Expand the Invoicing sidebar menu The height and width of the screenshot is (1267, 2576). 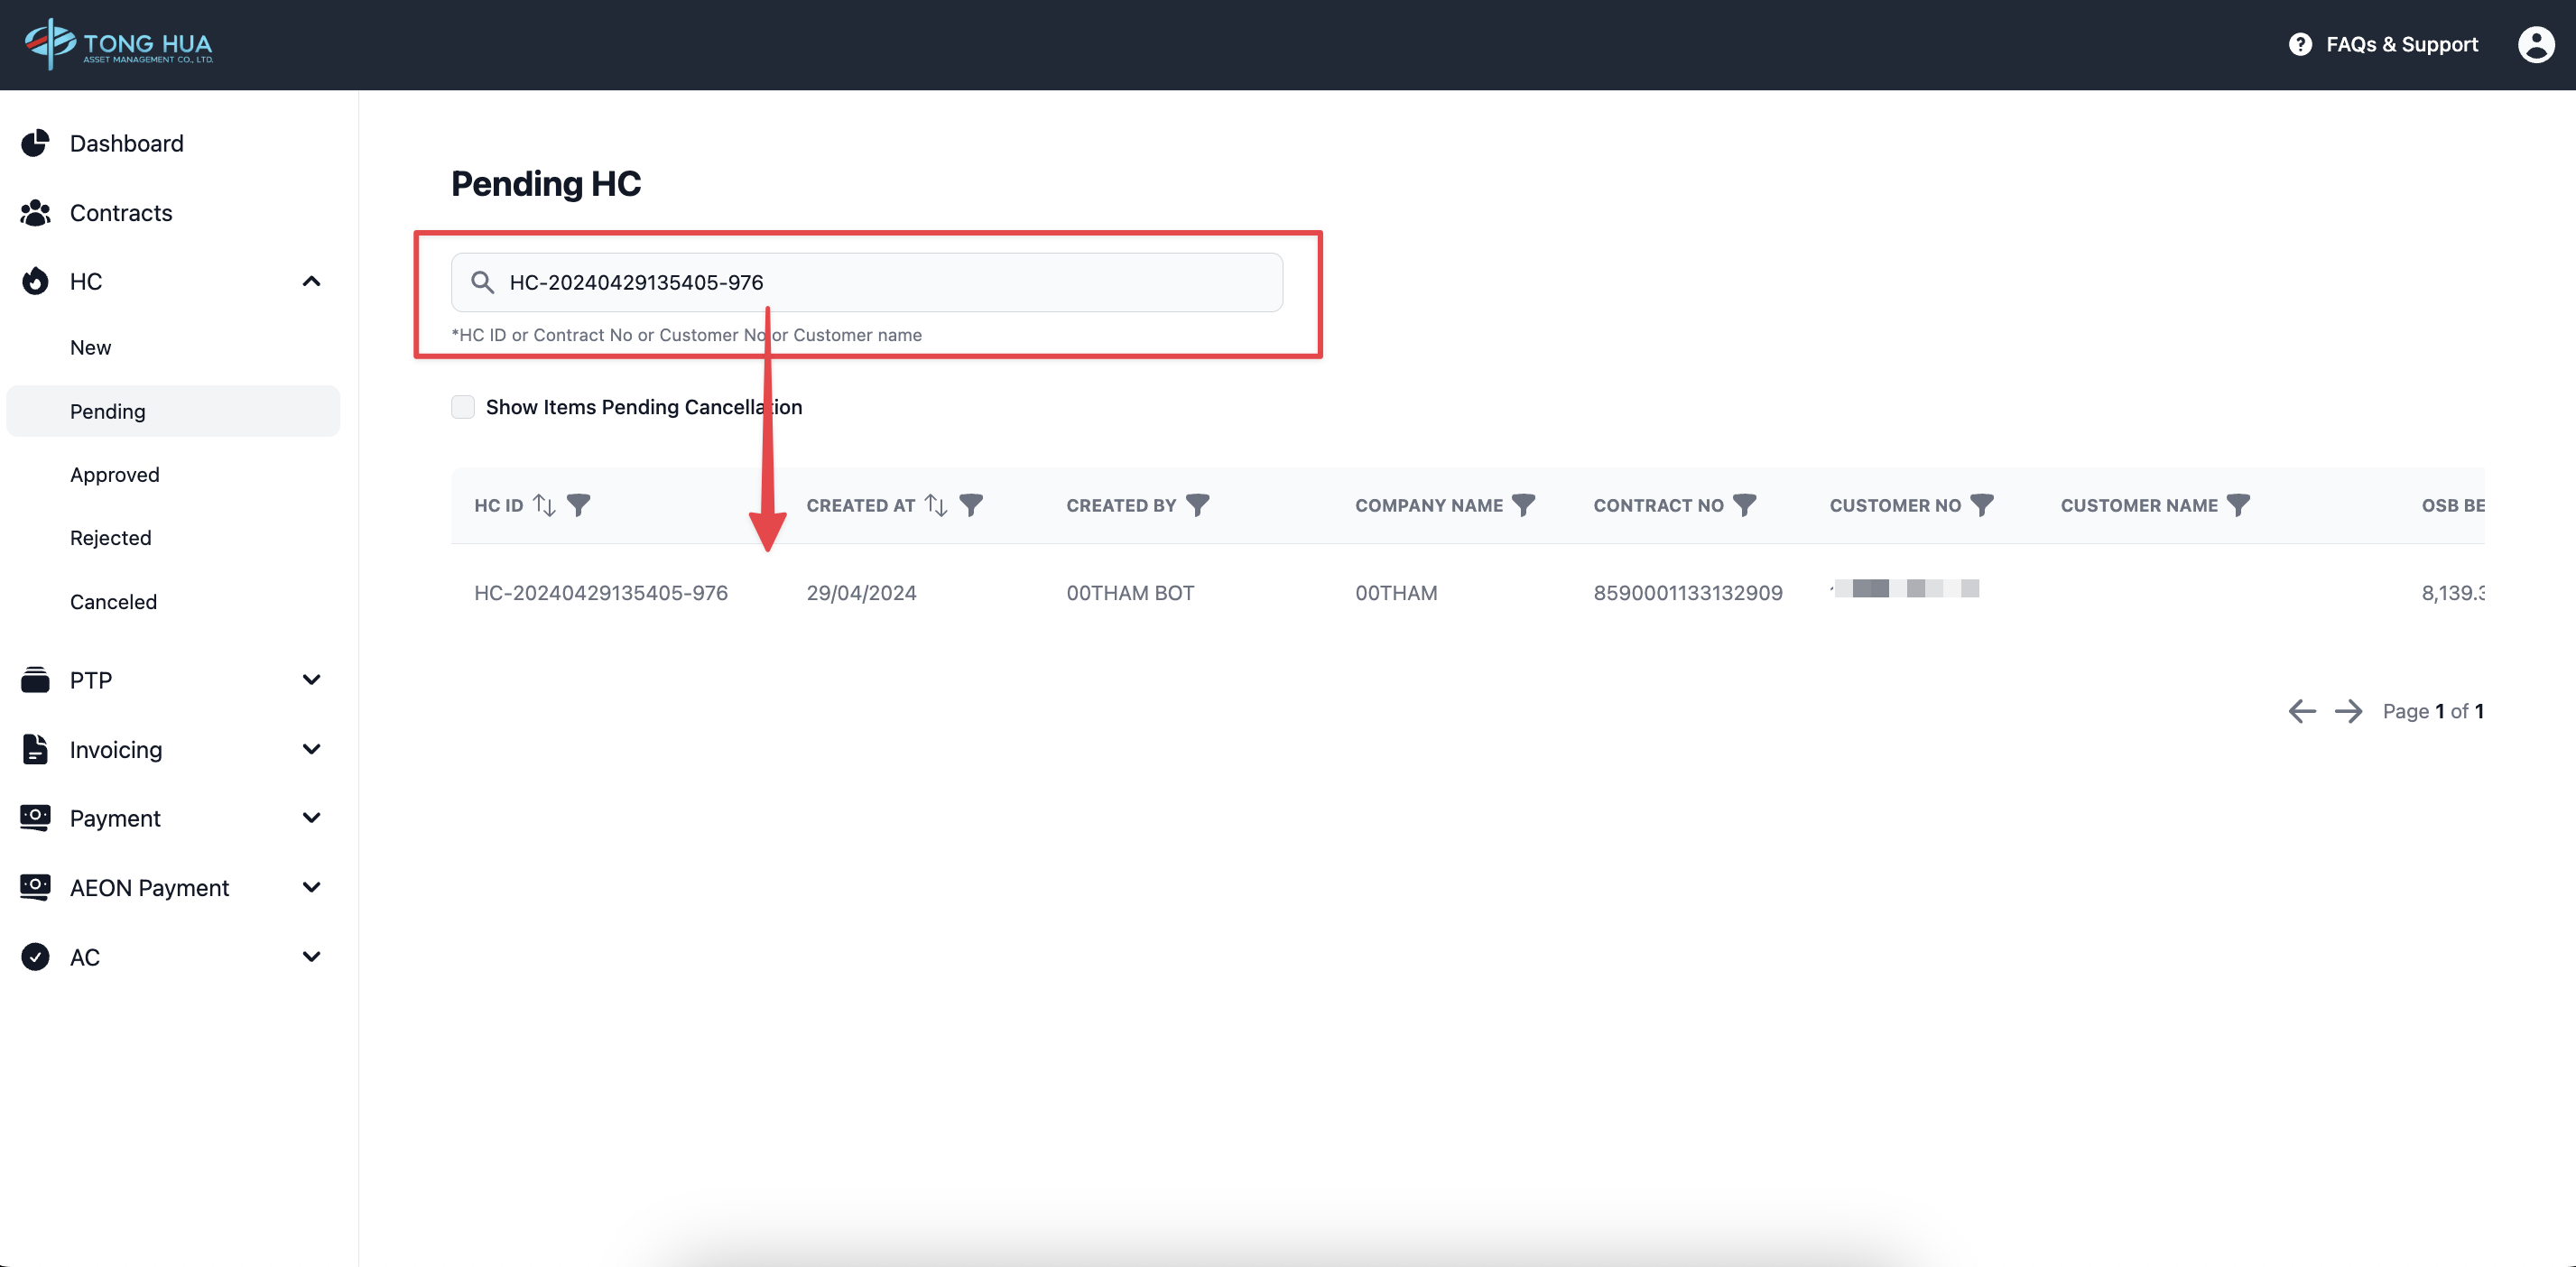coord(311,749)
